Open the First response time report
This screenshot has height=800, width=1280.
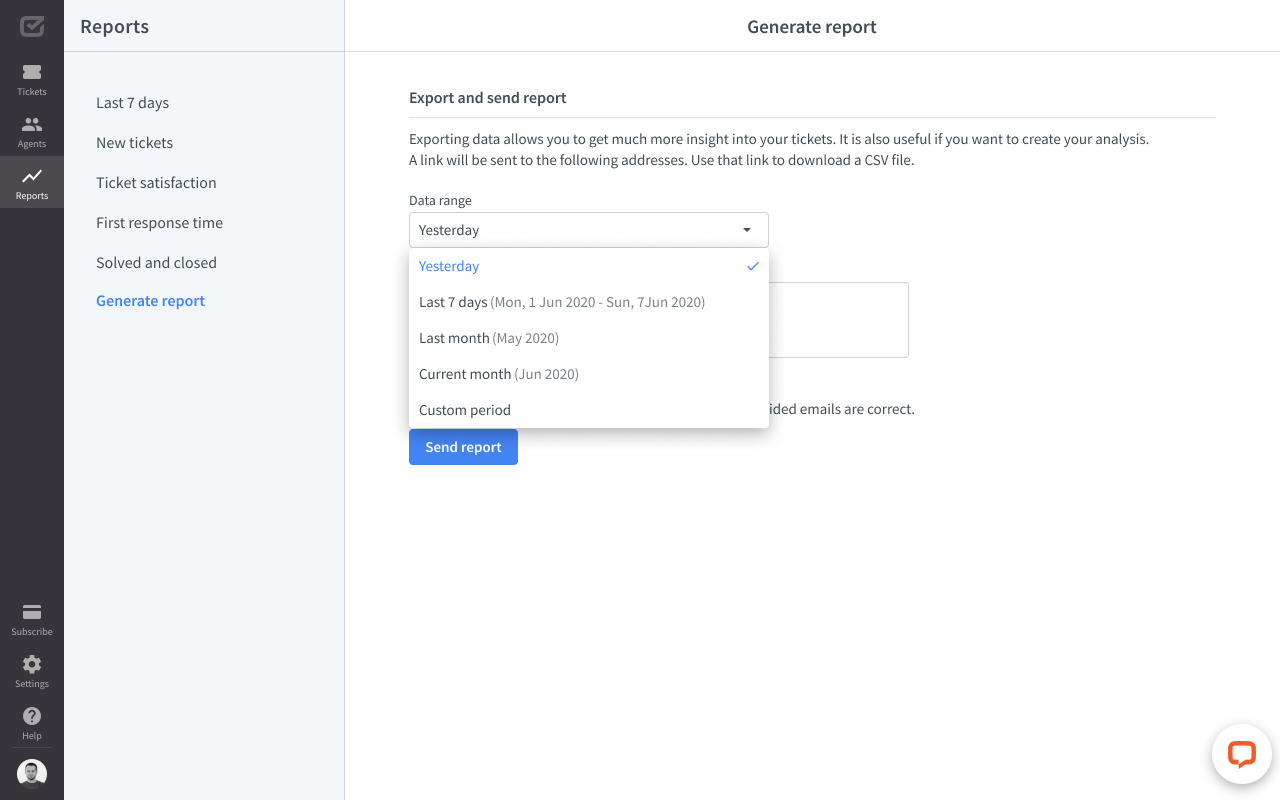coord(159,223)
